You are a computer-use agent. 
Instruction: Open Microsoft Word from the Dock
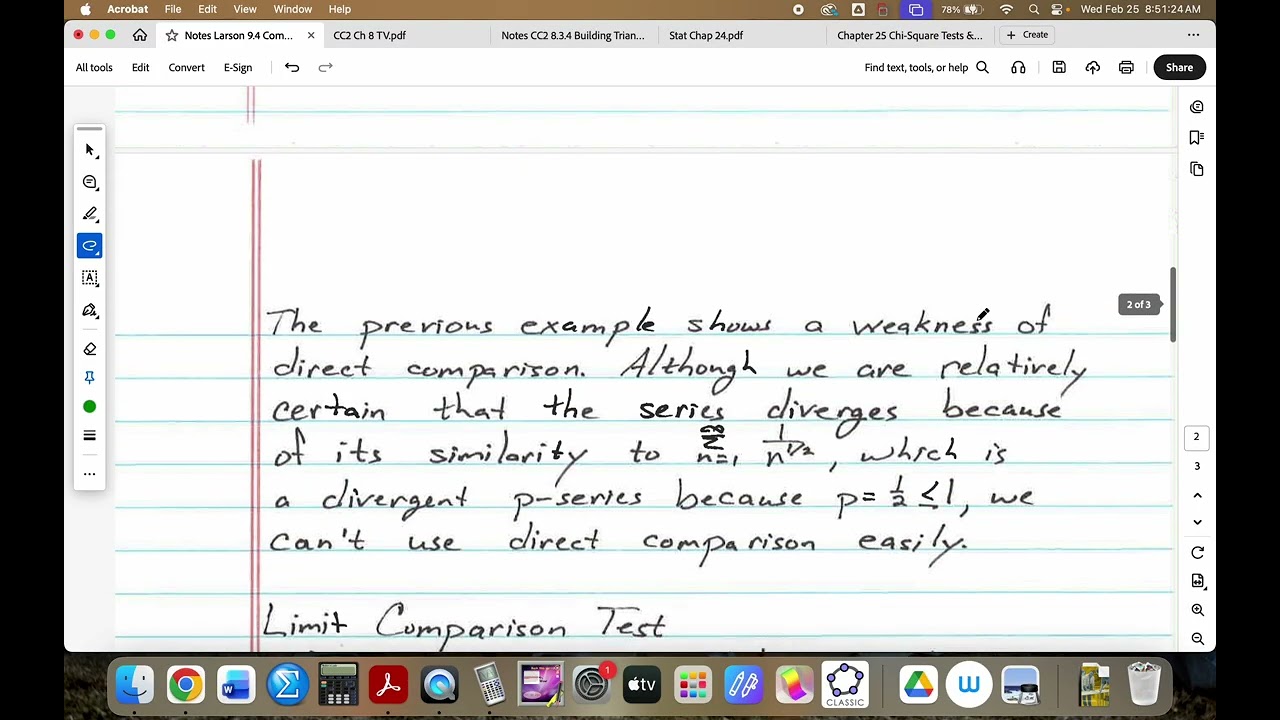tap(236, 685)
